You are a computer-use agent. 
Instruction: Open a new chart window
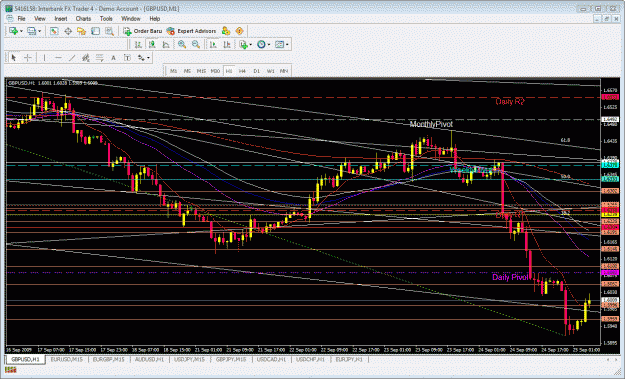click(x=13, y=31)
